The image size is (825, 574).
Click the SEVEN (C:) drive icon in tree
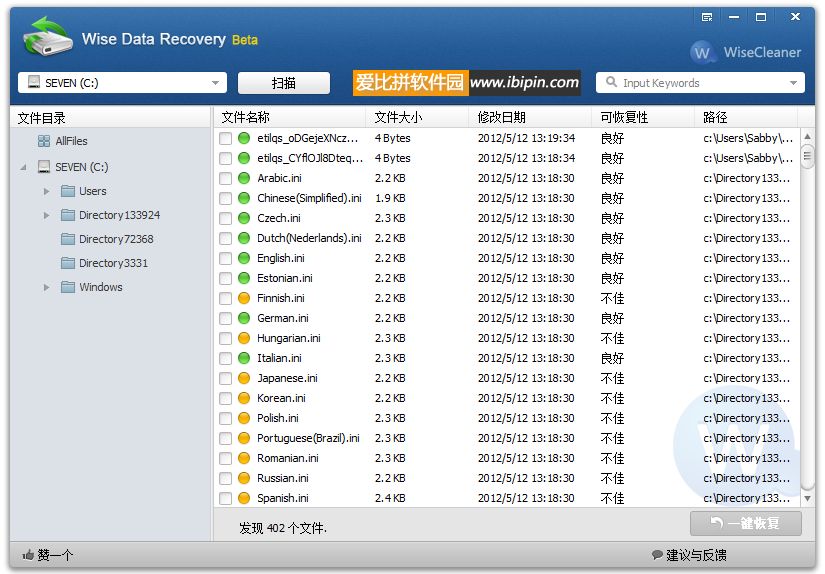coord(44,167)
